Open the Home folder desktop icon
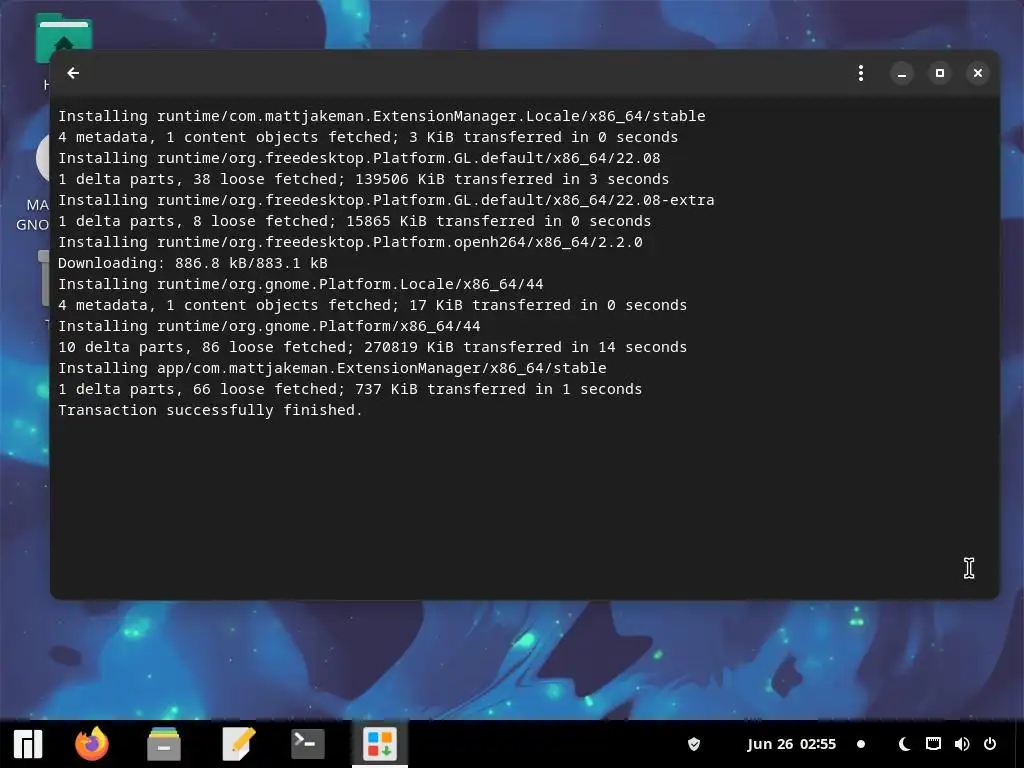Screen dimensions: 1024x768 tap(63, 39)
